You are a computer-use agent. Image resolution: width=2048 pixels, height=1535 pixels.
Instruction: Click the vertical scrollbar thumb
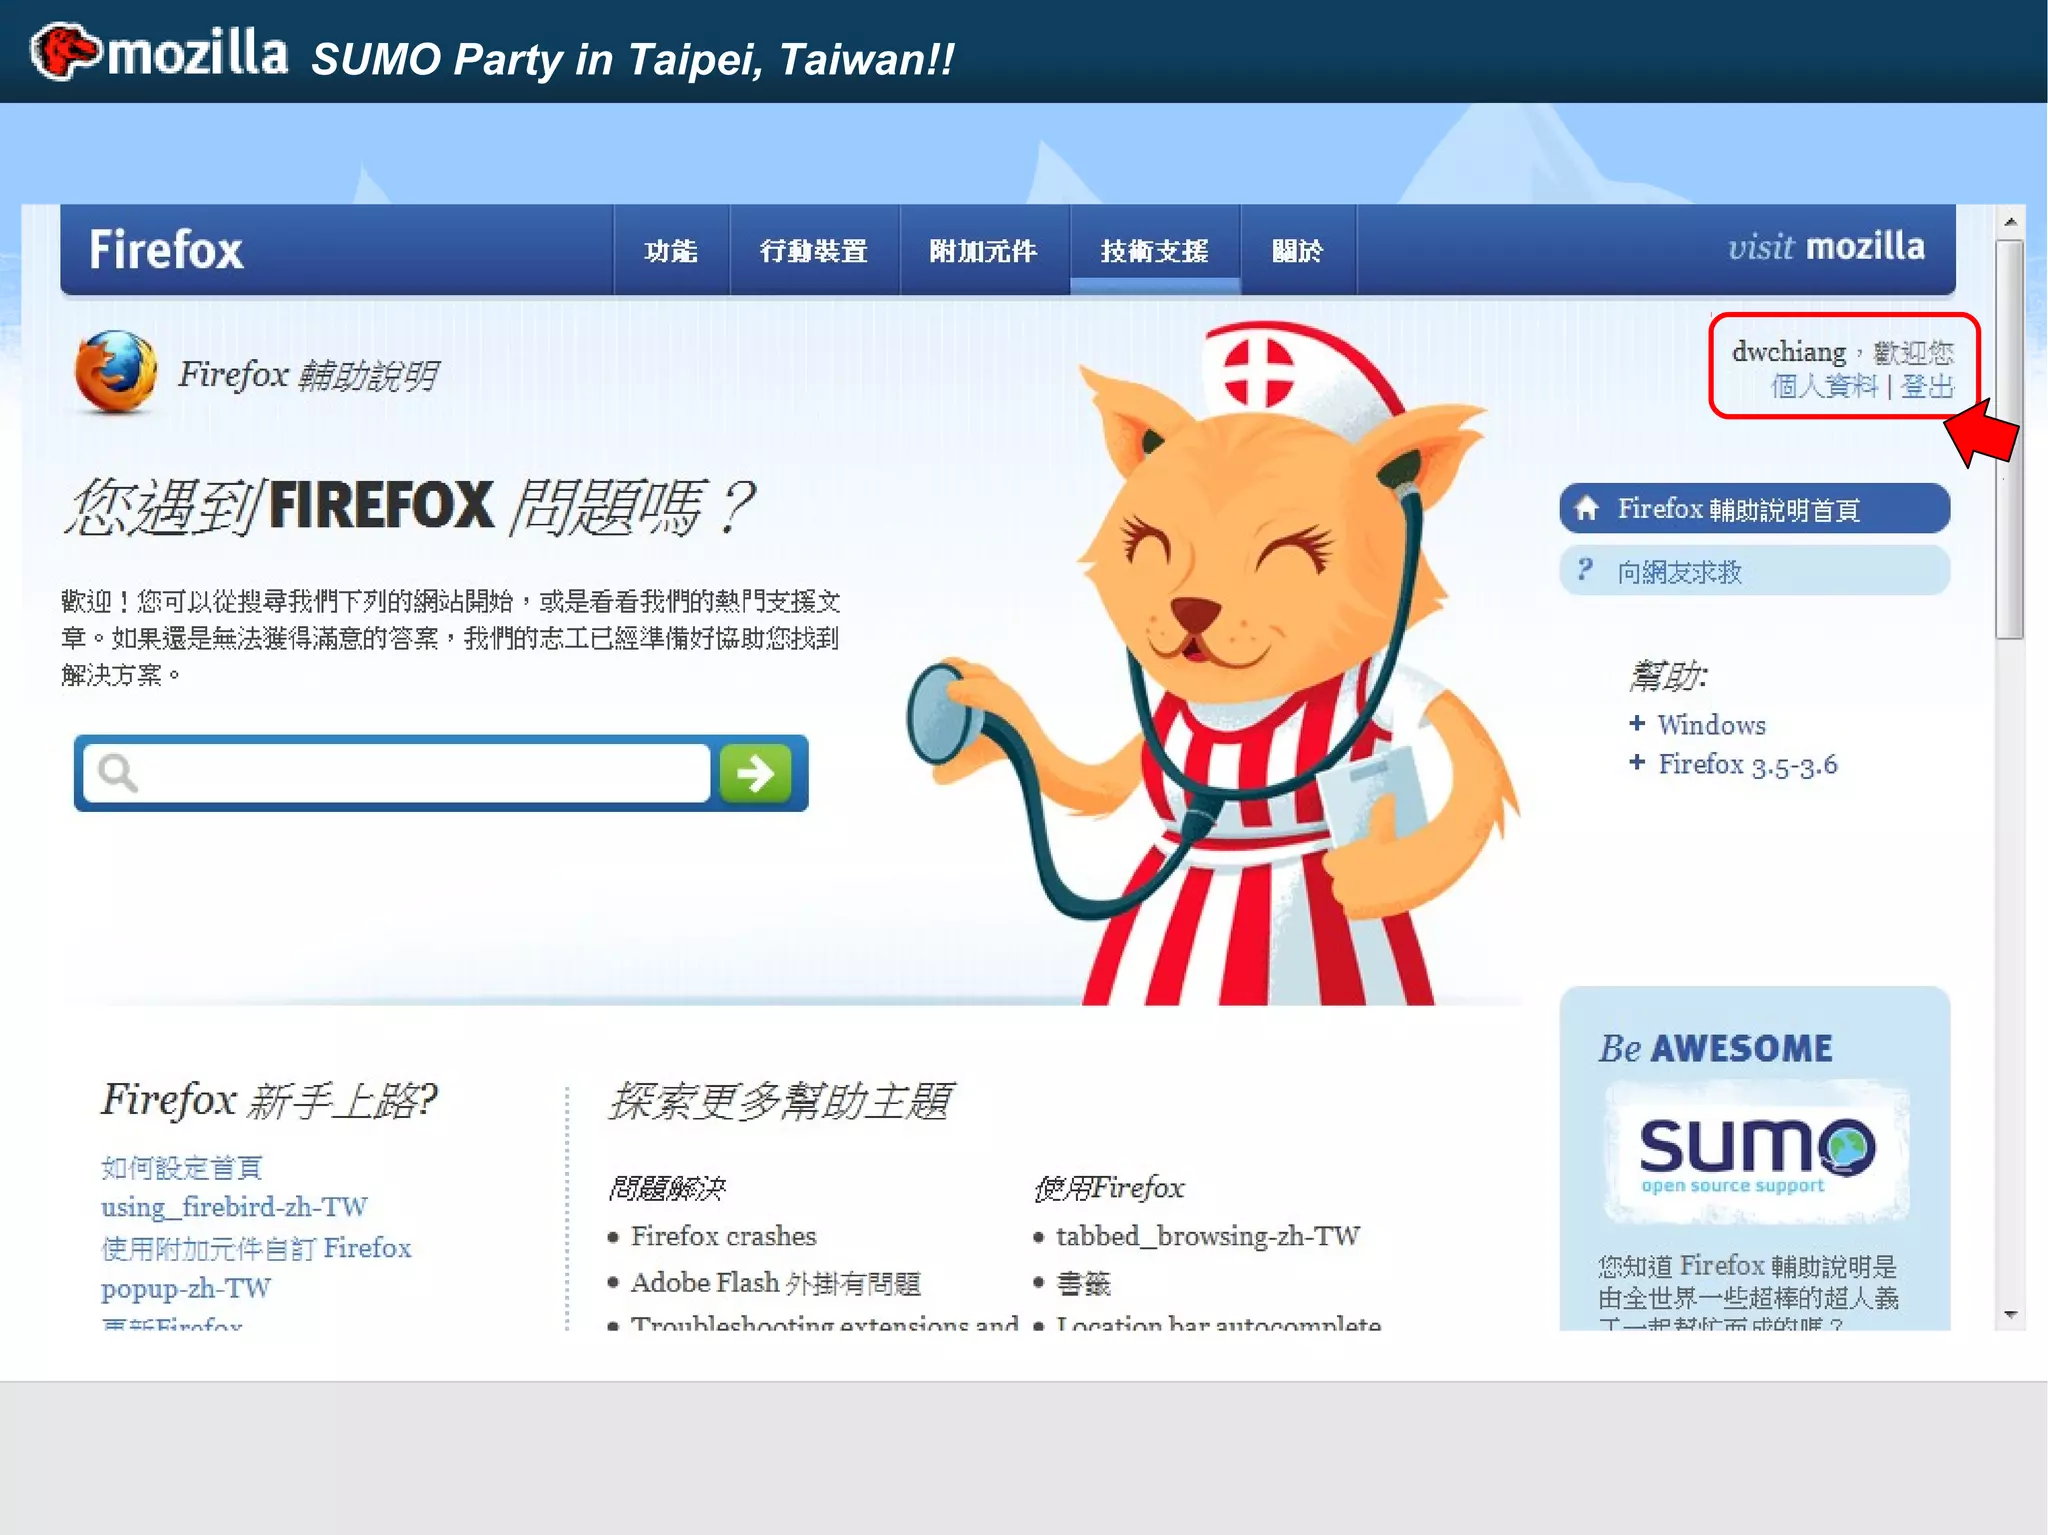(2010, 438)
